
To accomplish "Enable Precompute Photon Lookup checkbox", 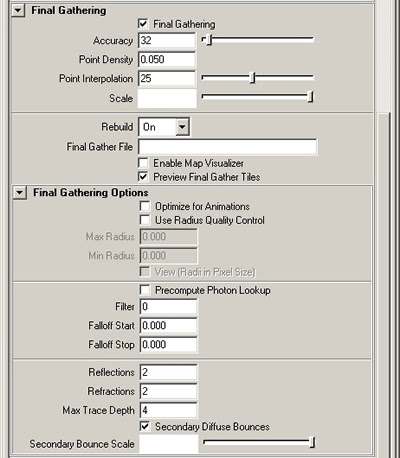I will 145,290.
